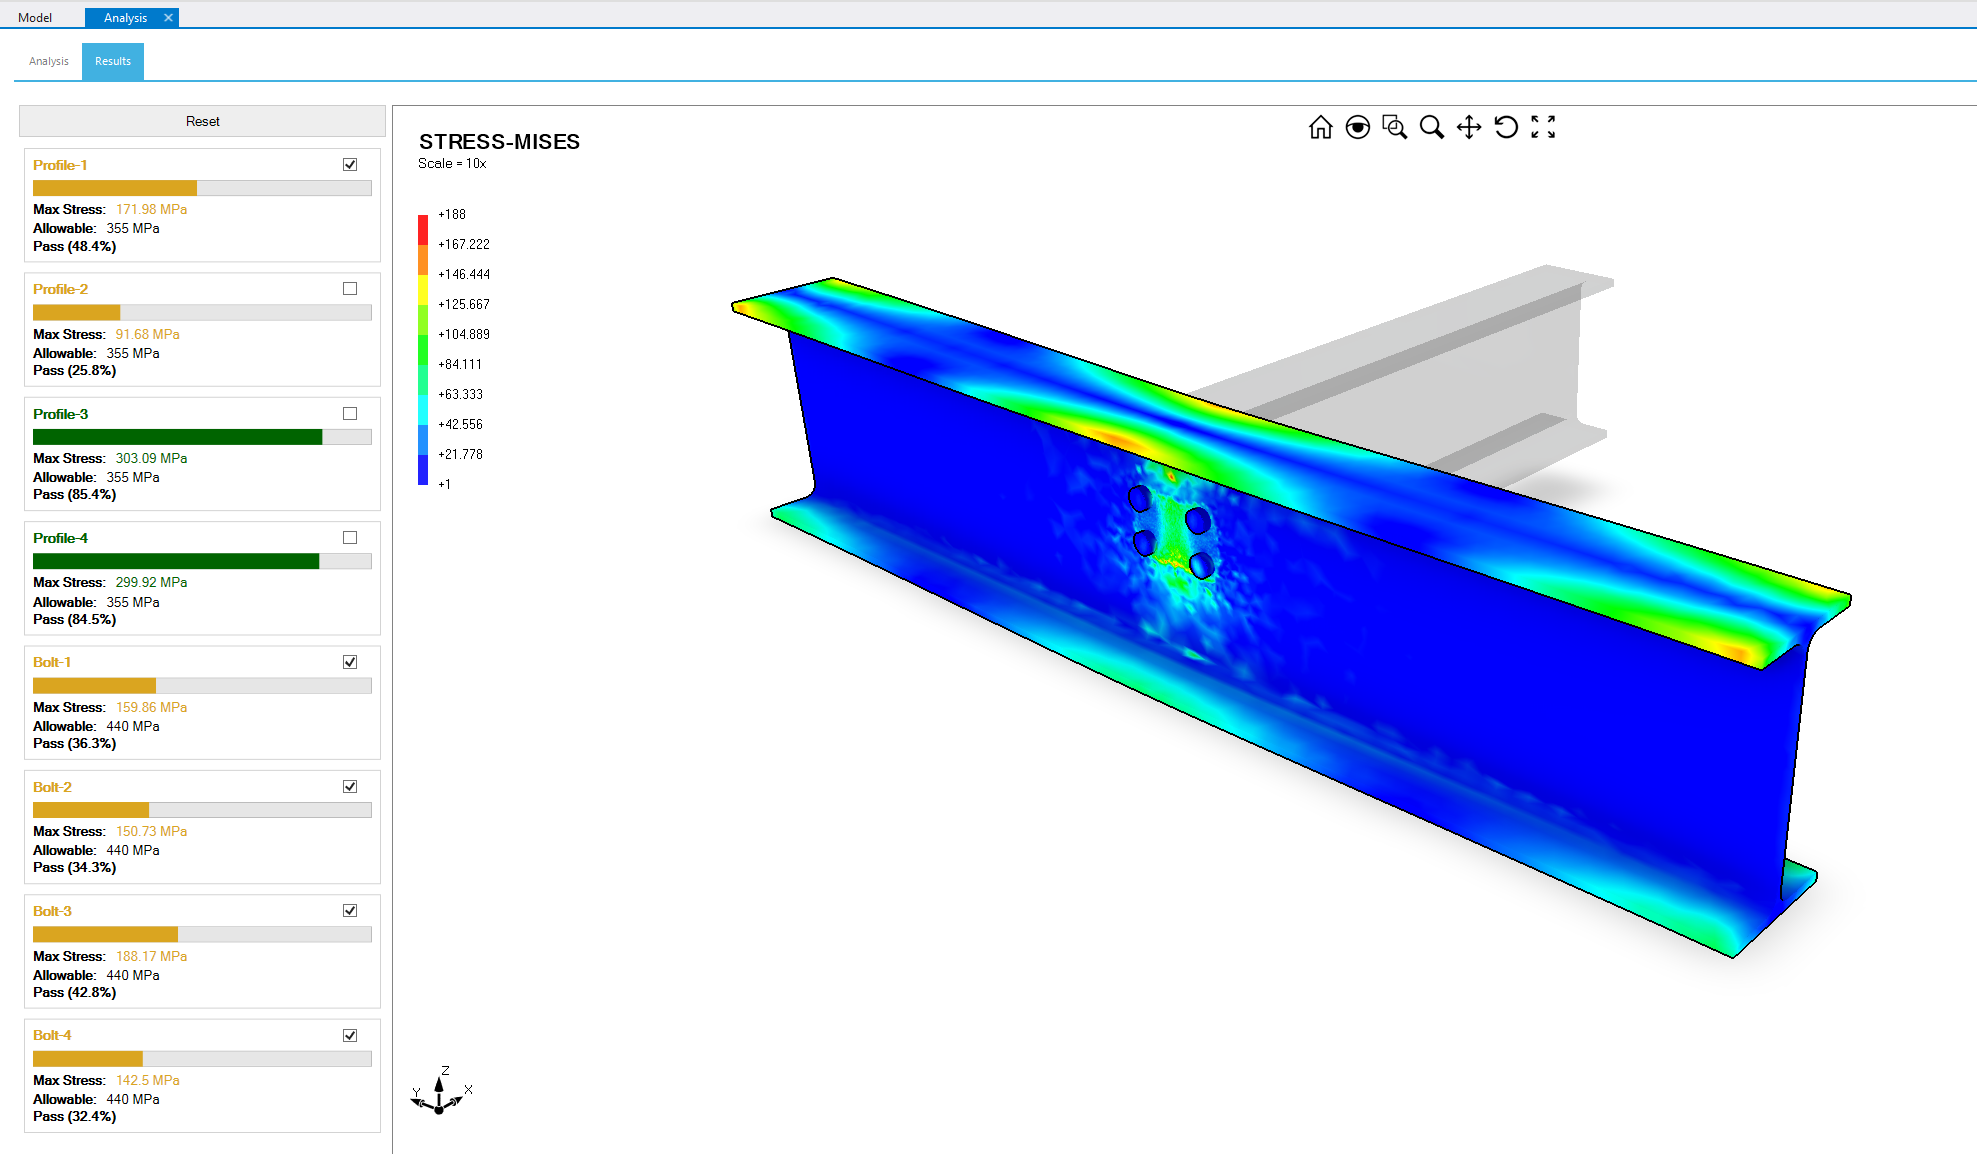Close the Analysis tab
The height and width of the screenshot is (1154, 1977).
[x=168, y=17]
